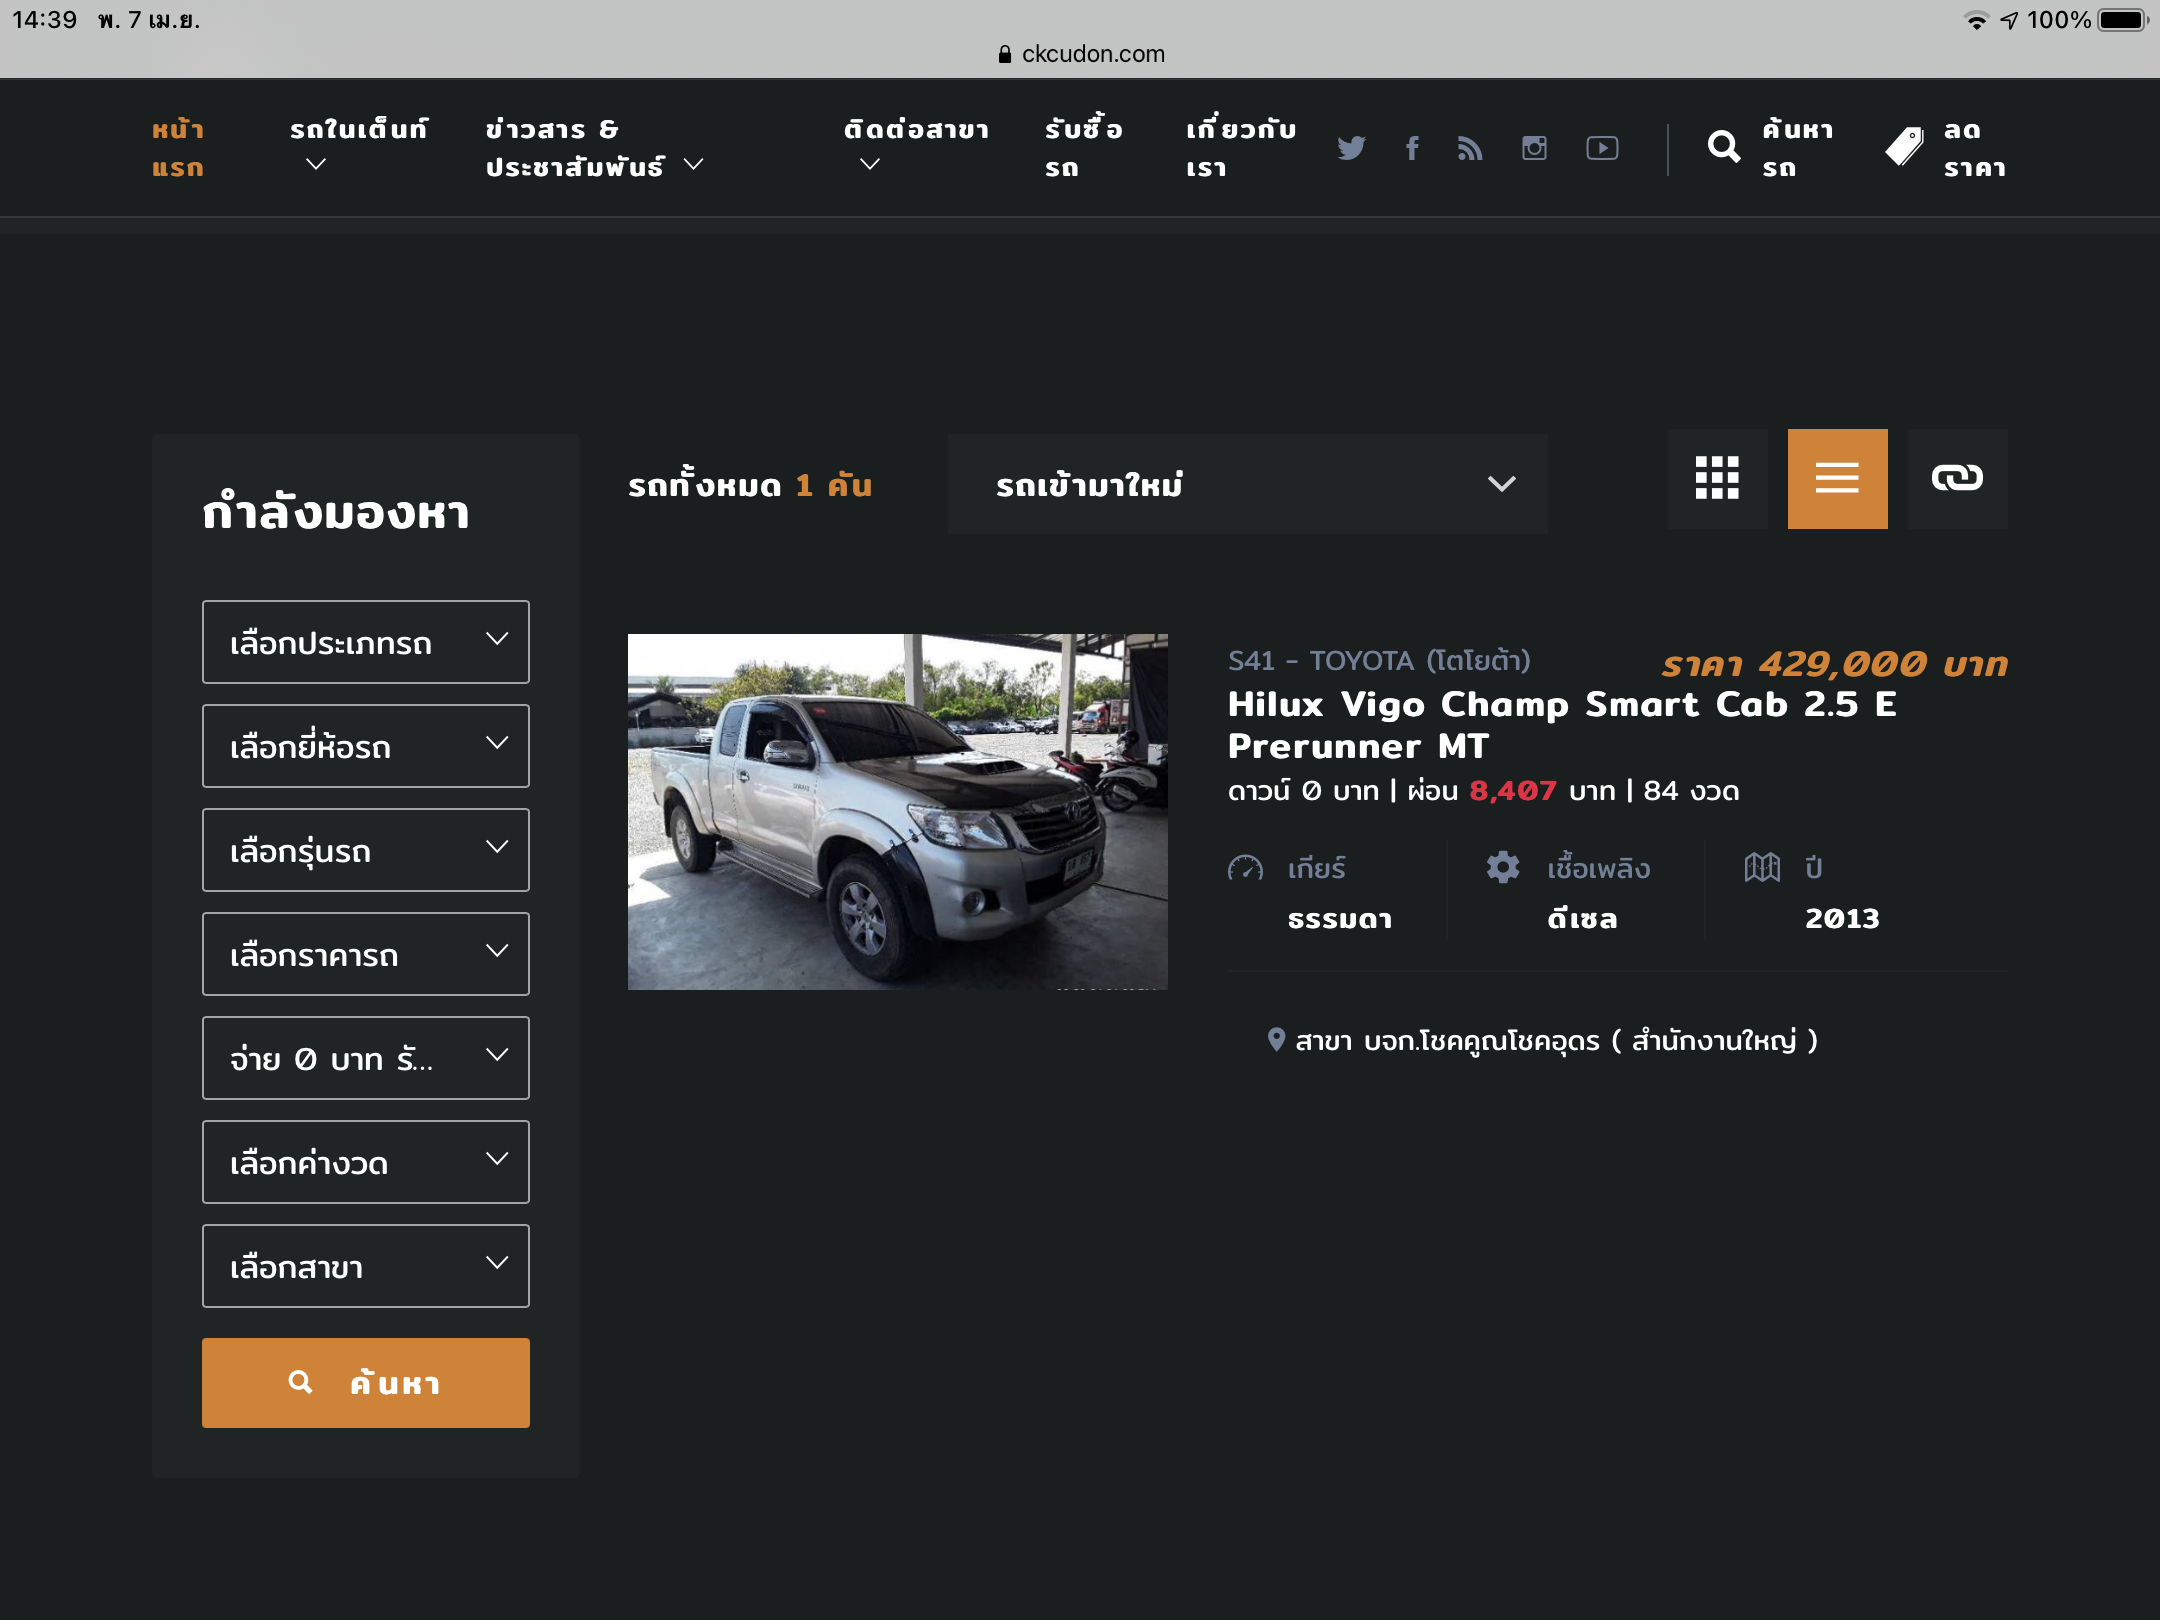Open the ลดราคา link in header
The height and width of the screenshot is (1620, 2160).
[x=1974, y=148]
